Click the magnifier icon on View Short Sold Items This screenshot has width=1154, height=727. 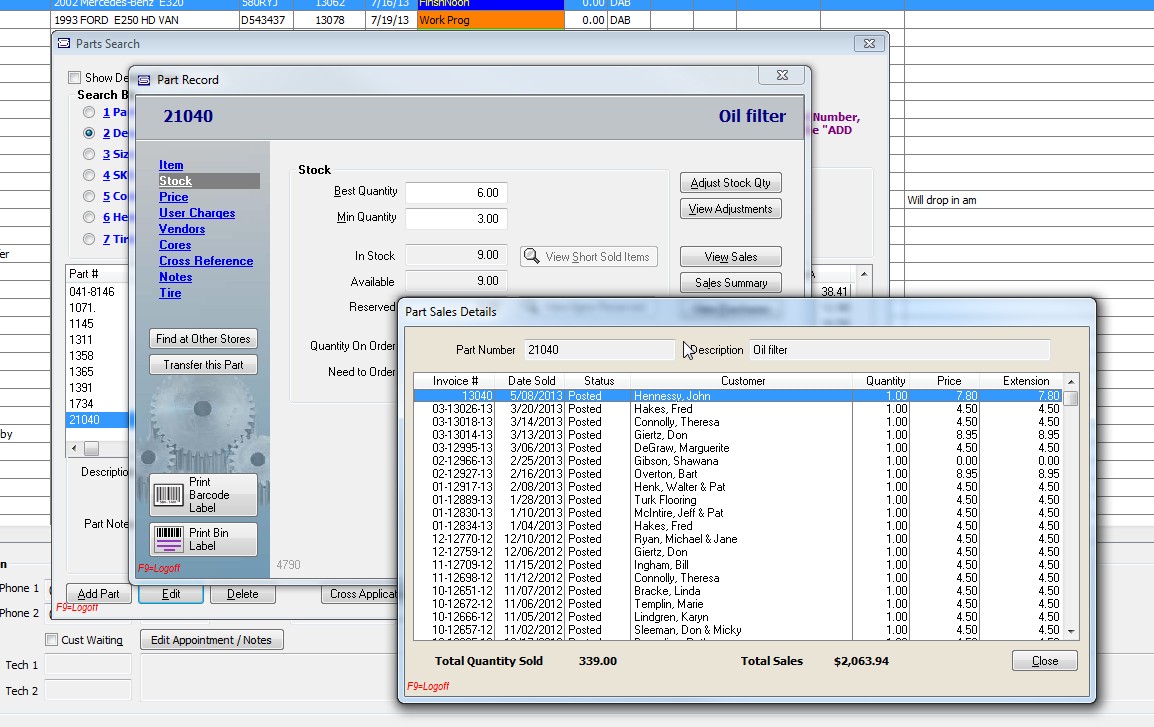coord(531,256)
